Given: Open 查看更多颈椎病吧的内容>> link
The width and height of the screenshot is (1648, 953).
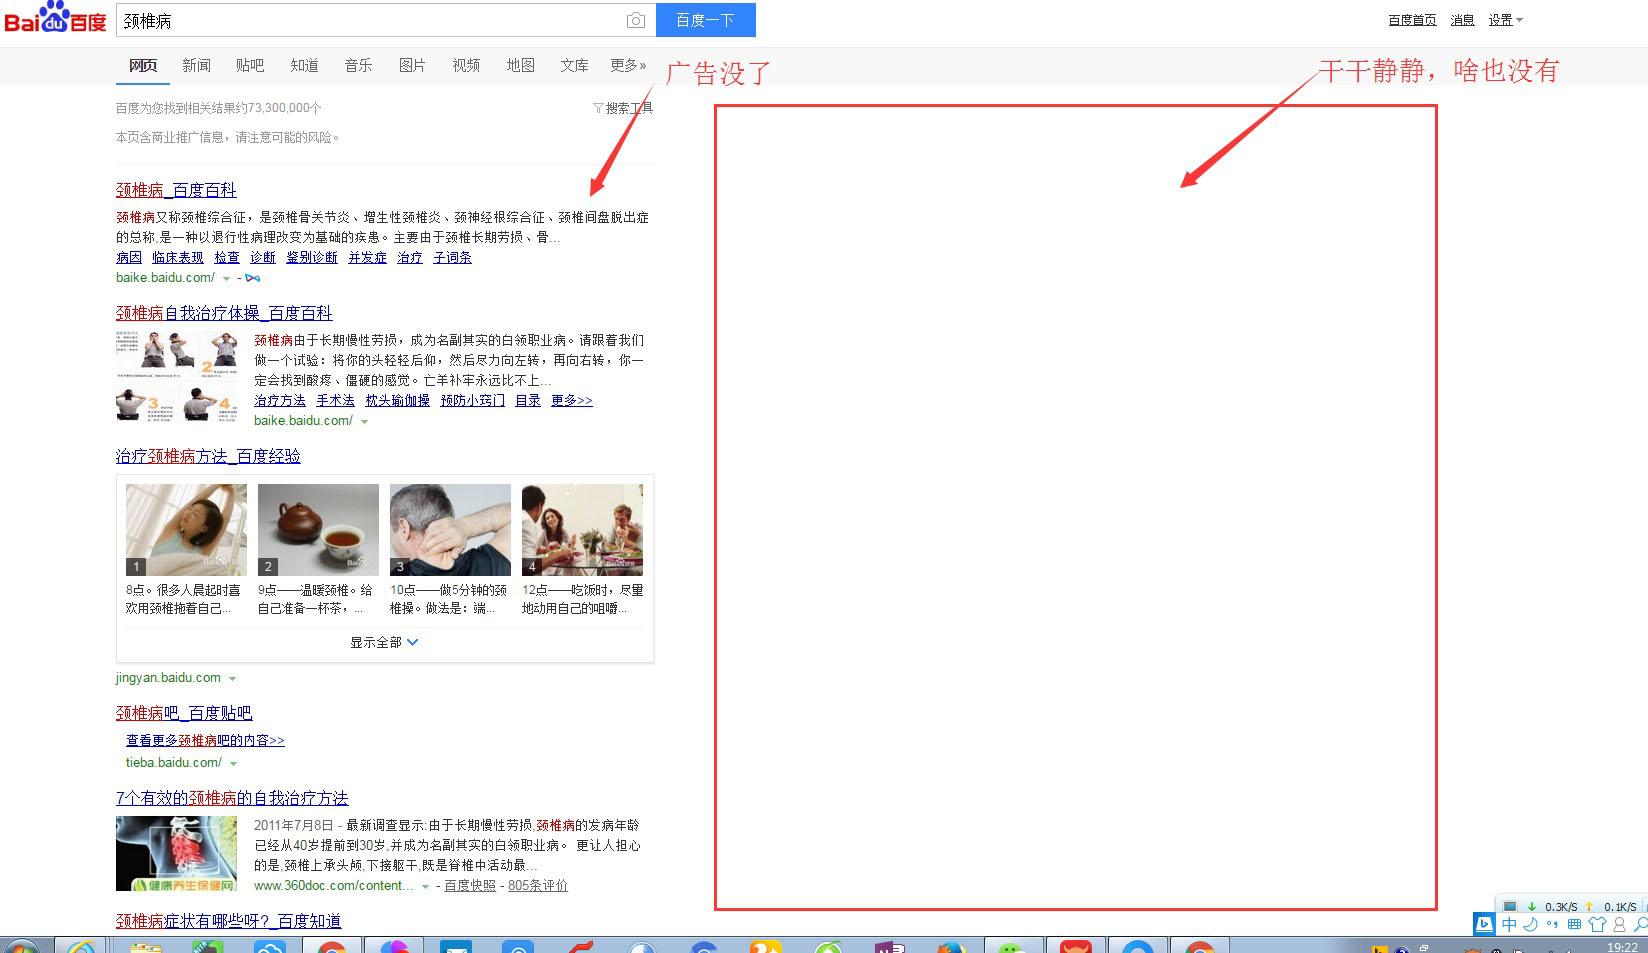Looking at the screenshot, I should 205,741.
